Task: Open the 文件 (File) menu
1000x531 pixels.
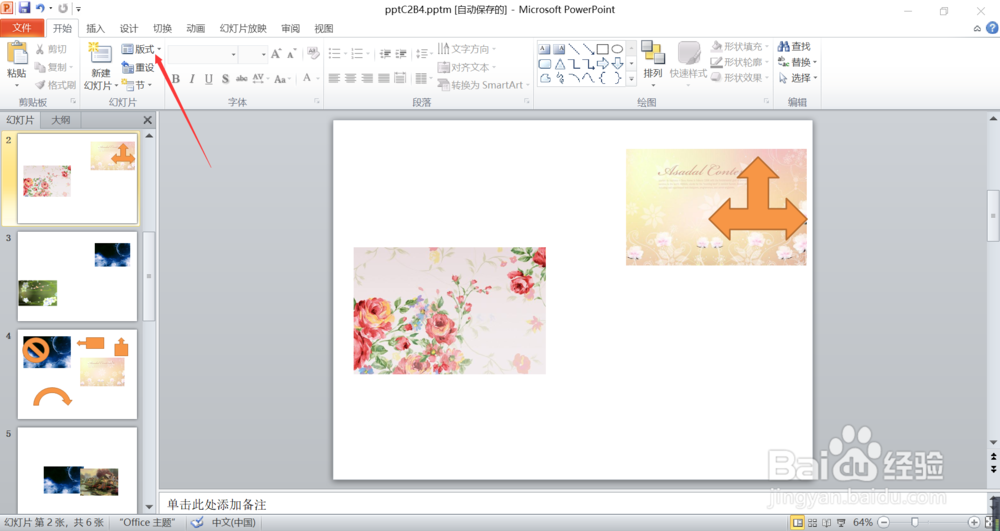Action: 22,27
